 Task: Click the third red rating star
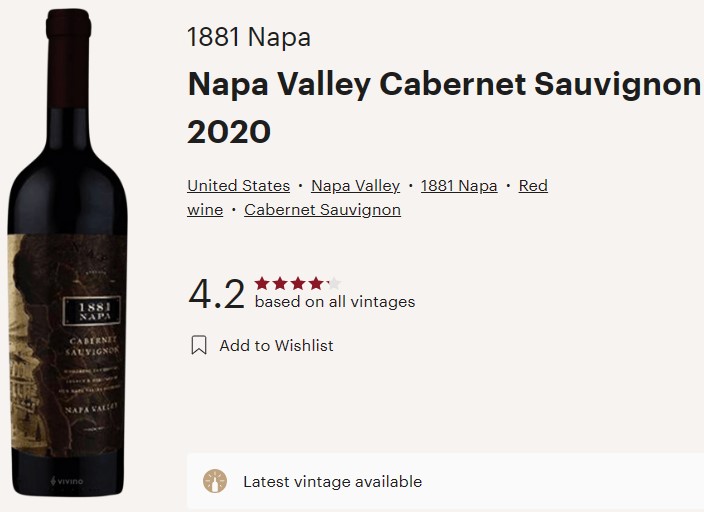coord(298,283)
